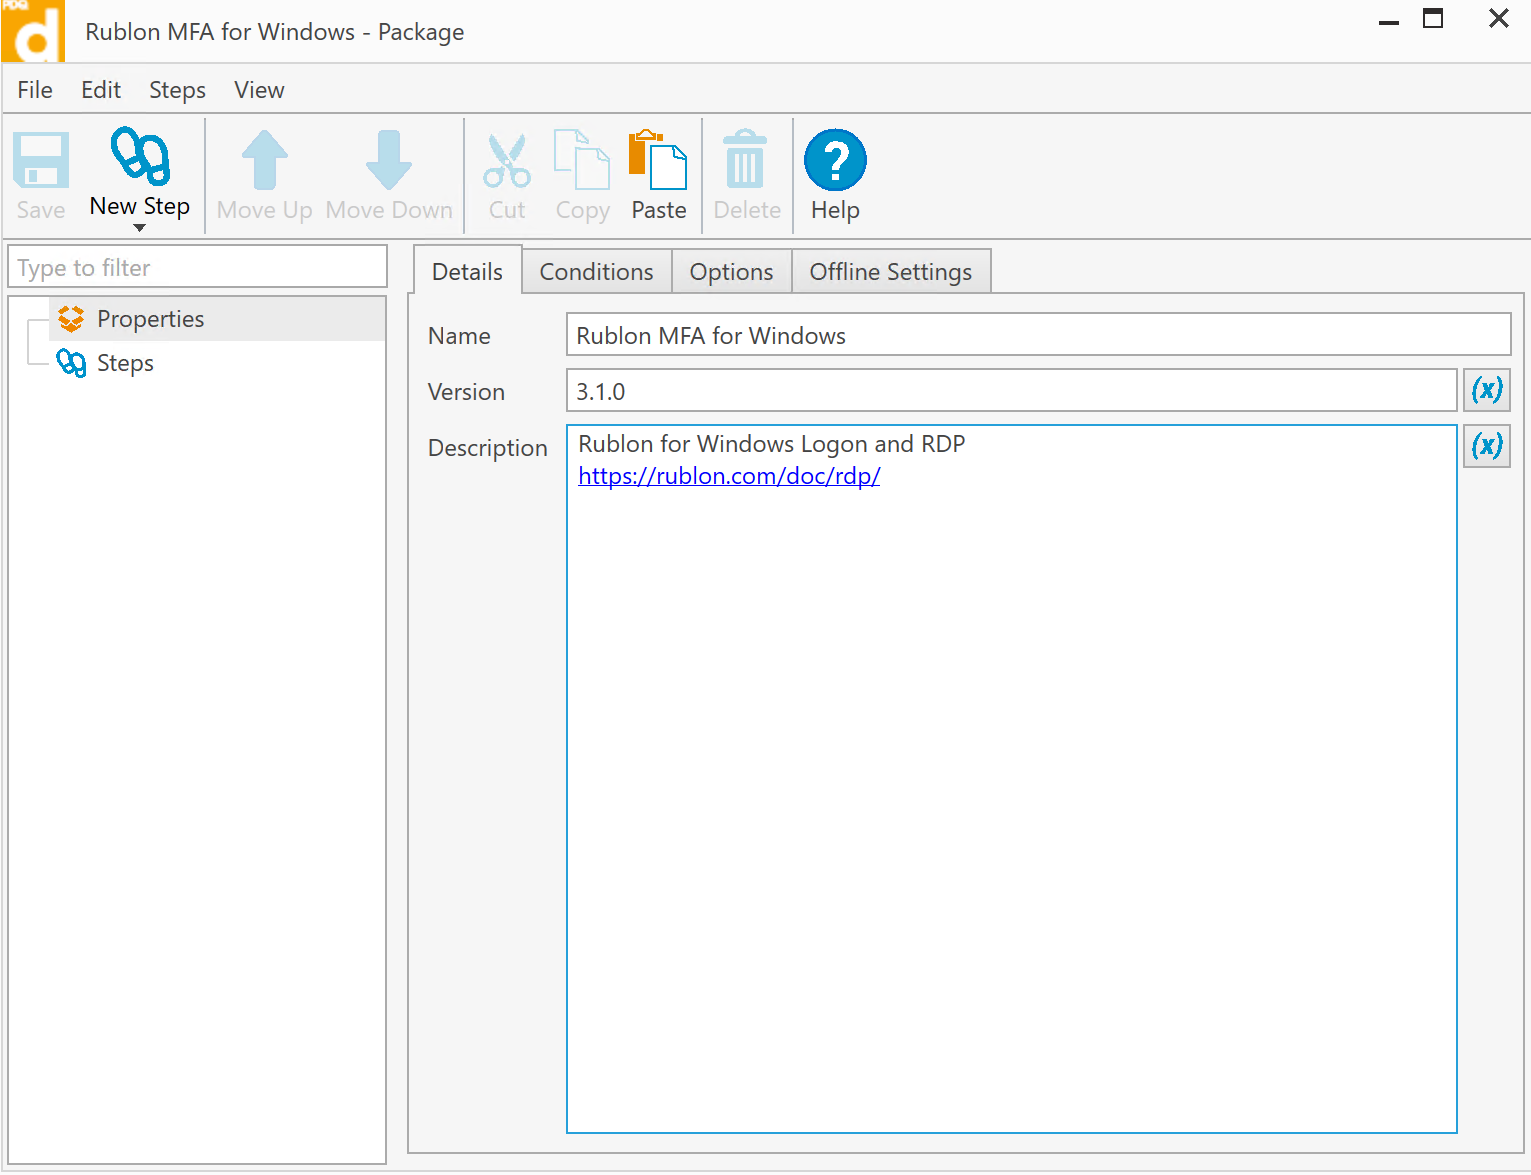Open the rublon.com/doc/rdp link
Image resolution: width=1531 pixels, height=1175 pixels.
(x=729, y=476)
